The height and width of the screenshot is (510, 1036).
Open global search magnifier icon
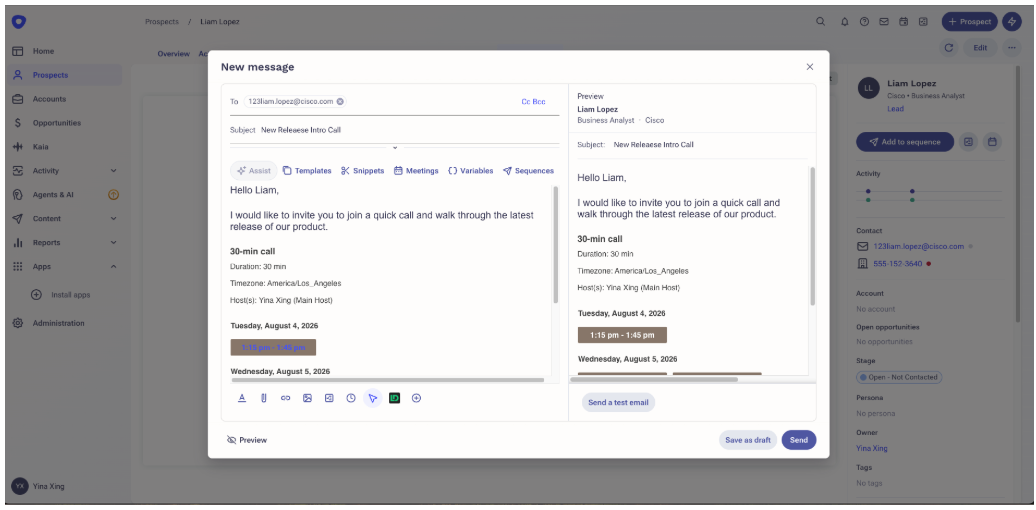pos(821,21)
